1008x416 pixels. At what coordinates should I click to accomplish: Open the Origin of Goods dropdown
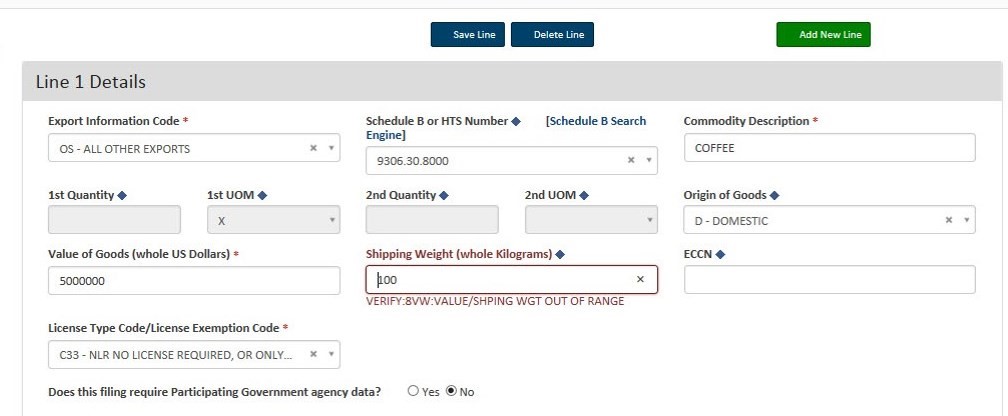[x=829, y=220]
